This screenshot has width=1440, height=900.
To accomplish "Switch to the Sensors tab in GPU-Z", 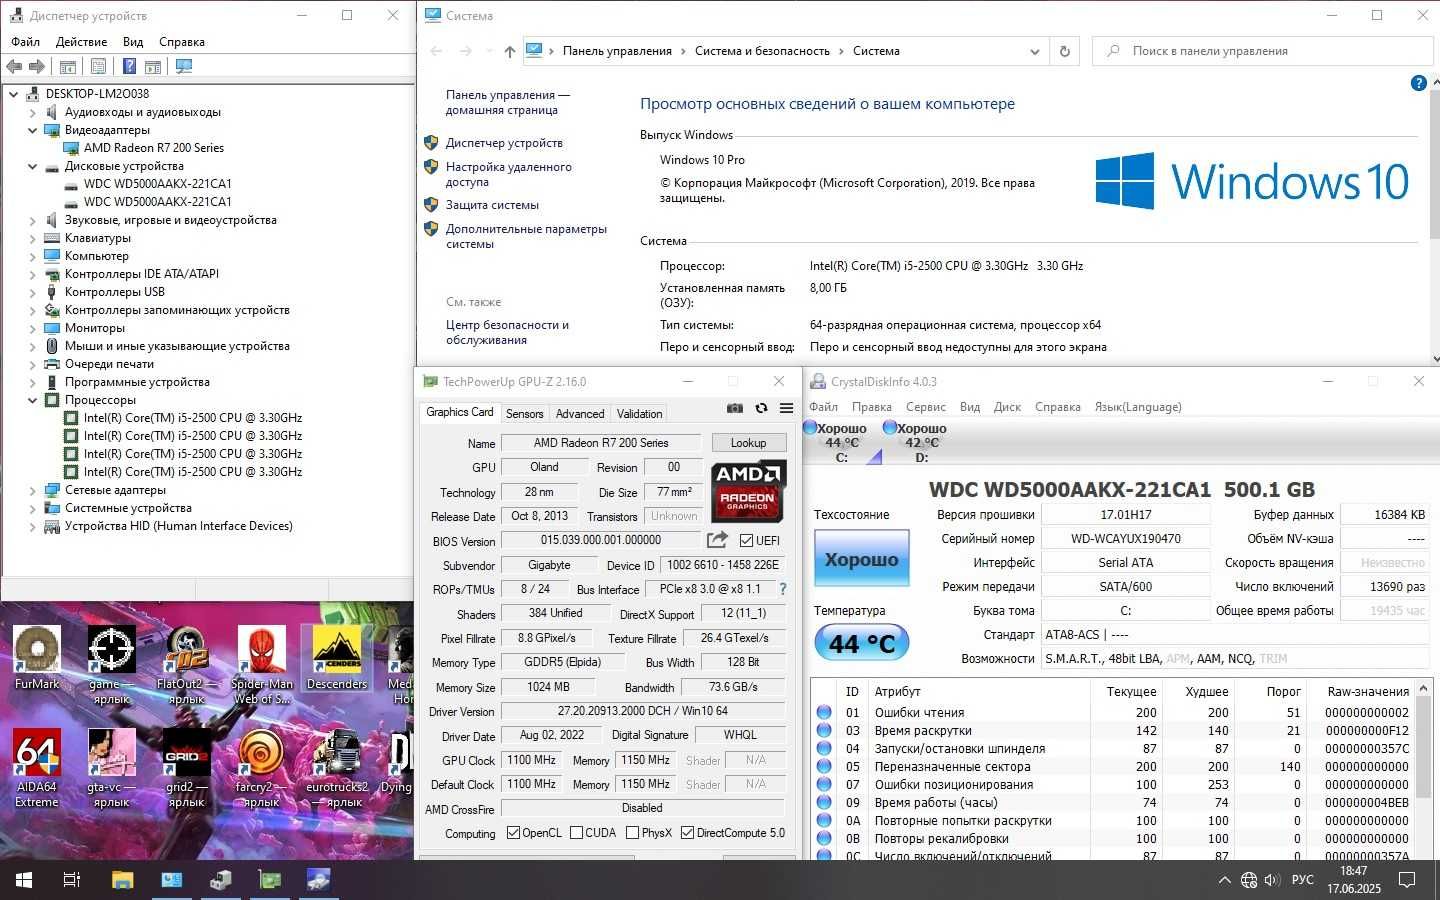I will (x=524, y=413).
